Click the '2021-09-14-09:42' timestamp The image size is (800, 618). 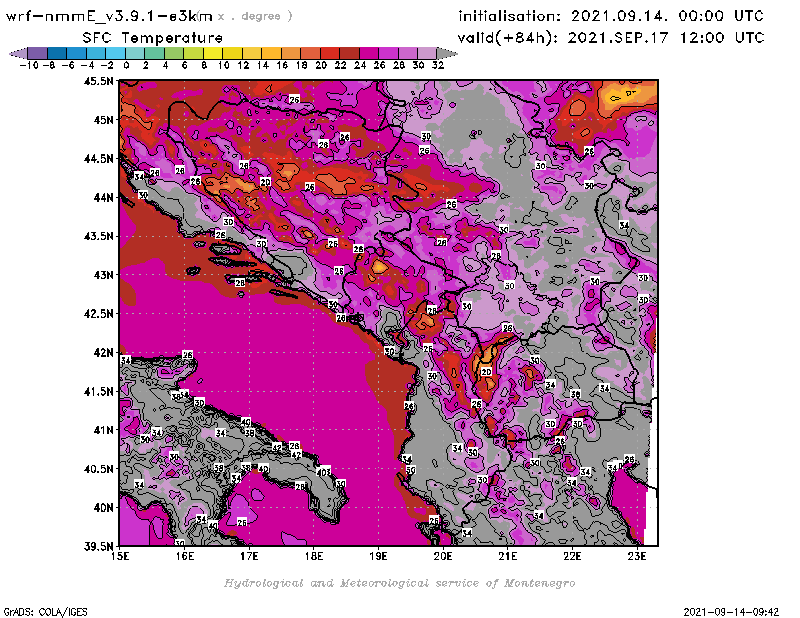click(x=731, y=612)
